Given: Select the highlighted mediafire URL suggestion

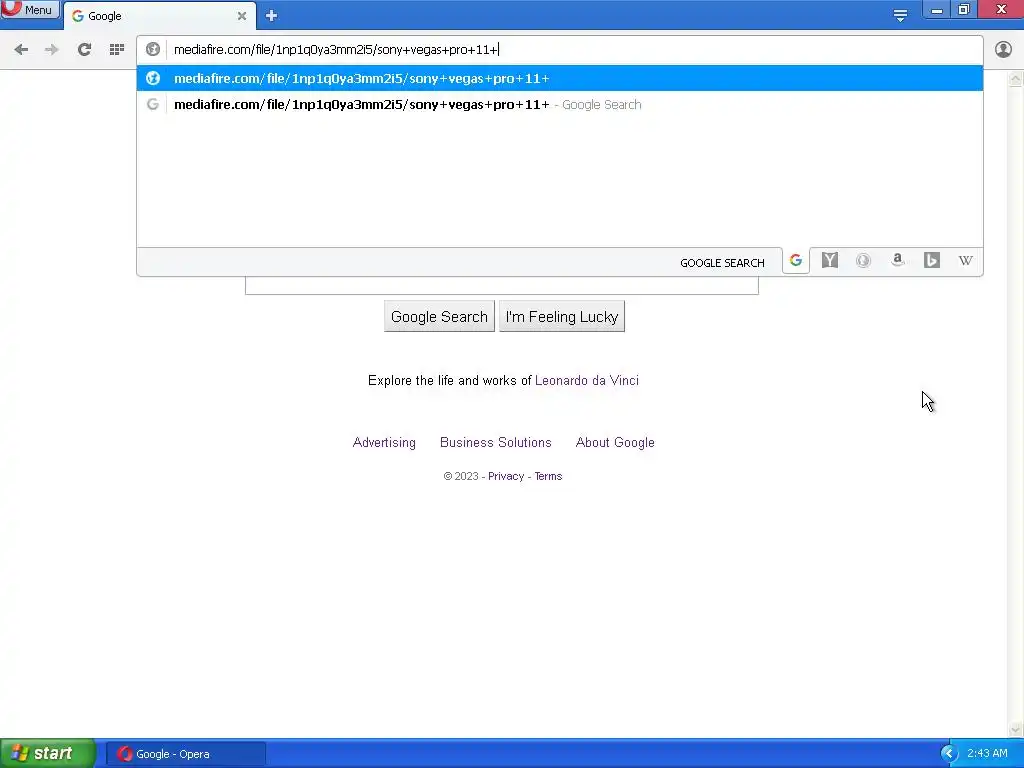Looking at the screenshot, I should [560, 78].
